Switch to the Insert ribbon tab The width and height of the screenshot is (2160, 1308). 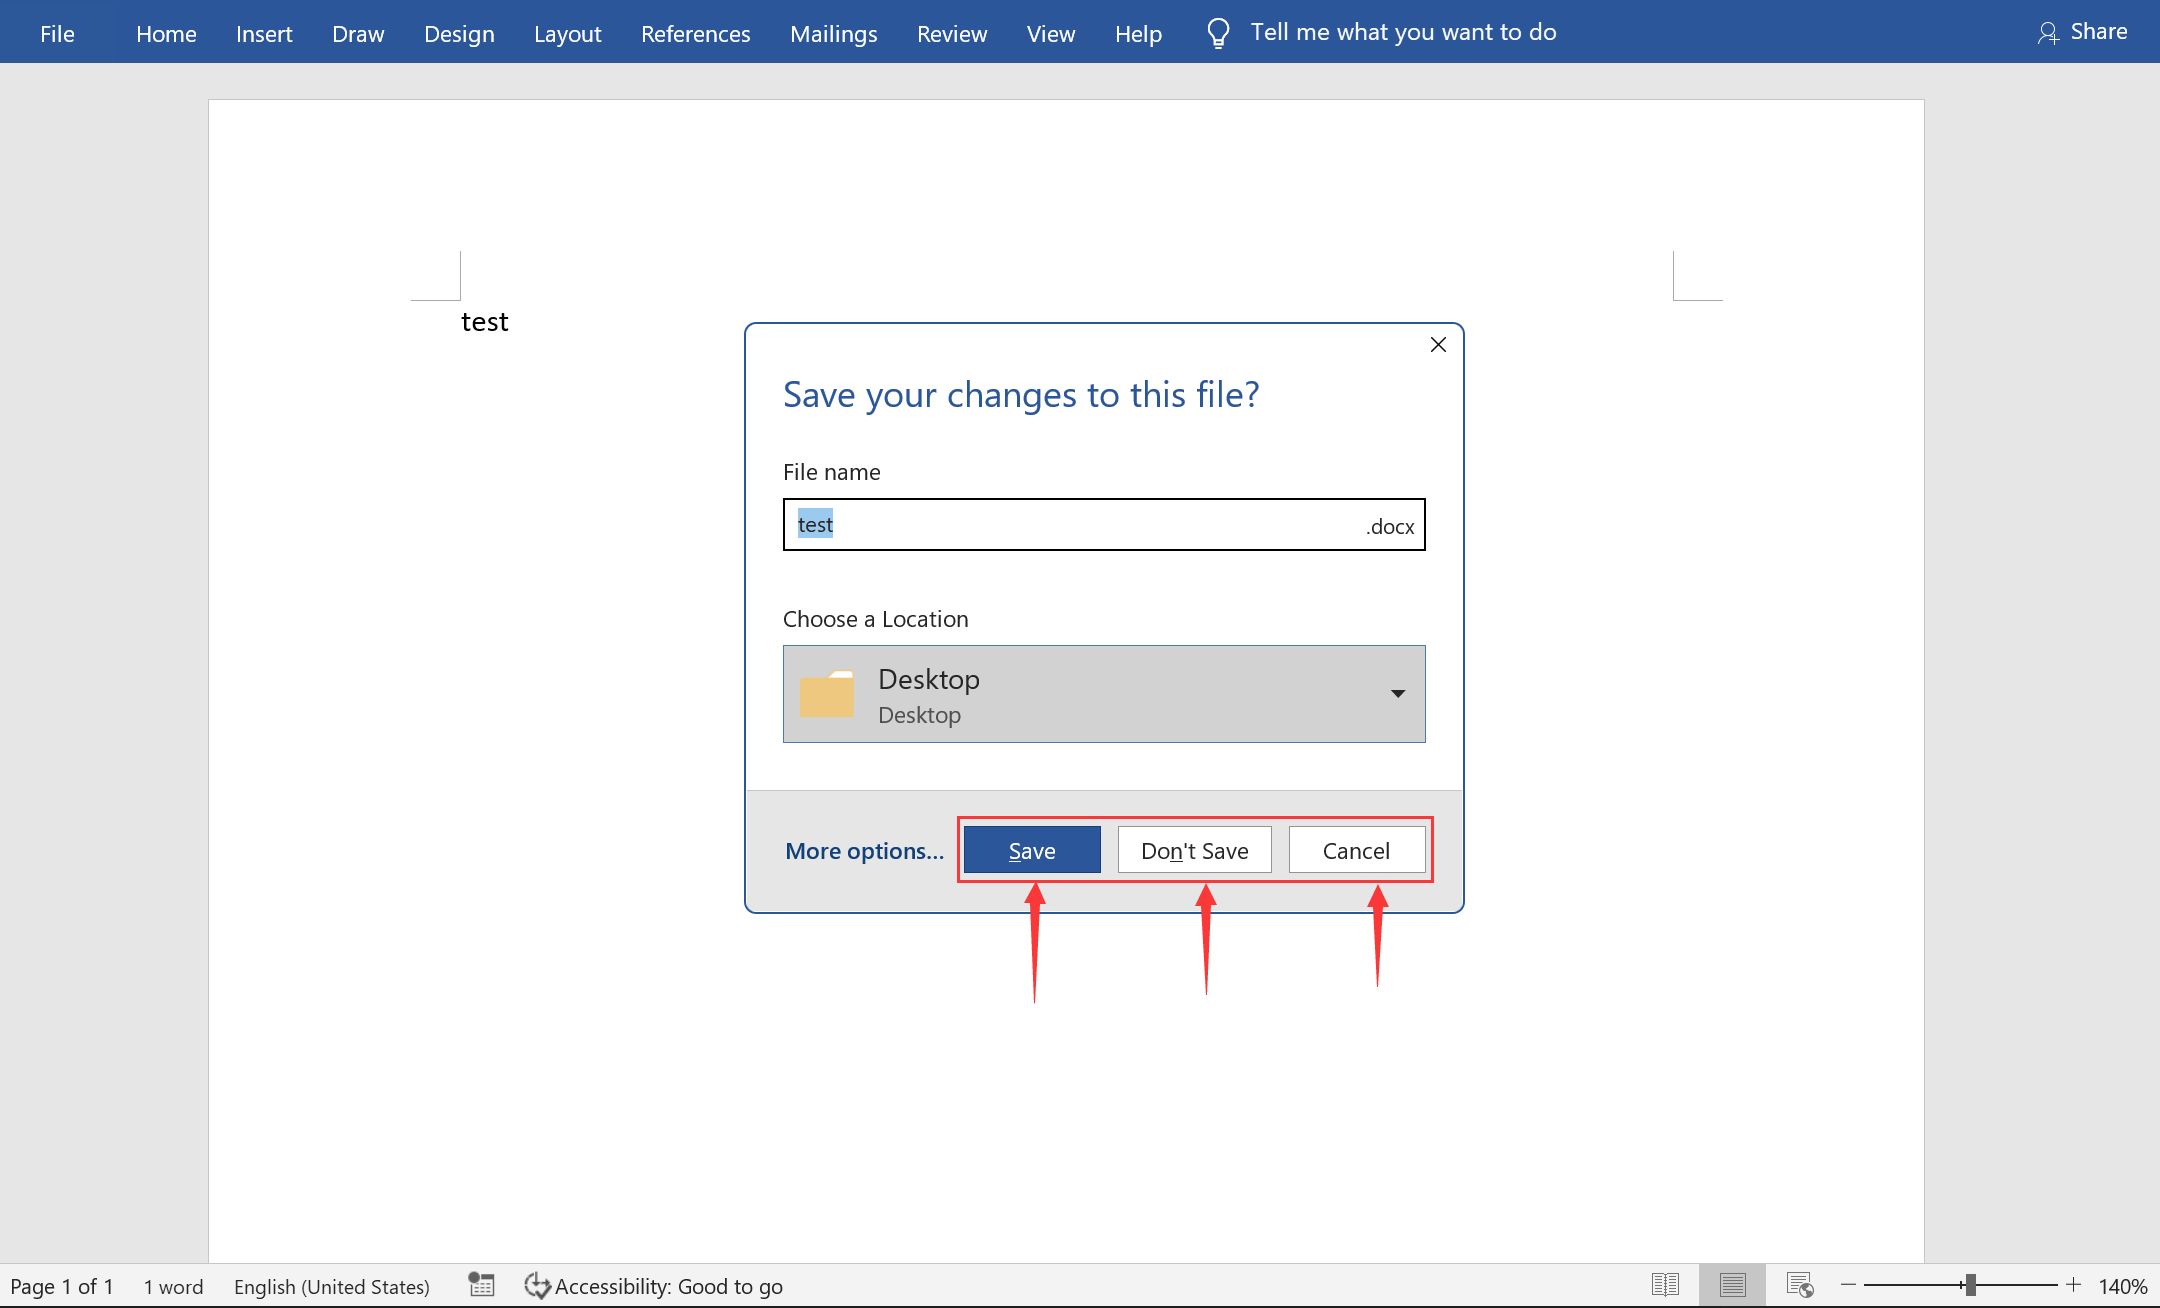click(x=263, y=33)
